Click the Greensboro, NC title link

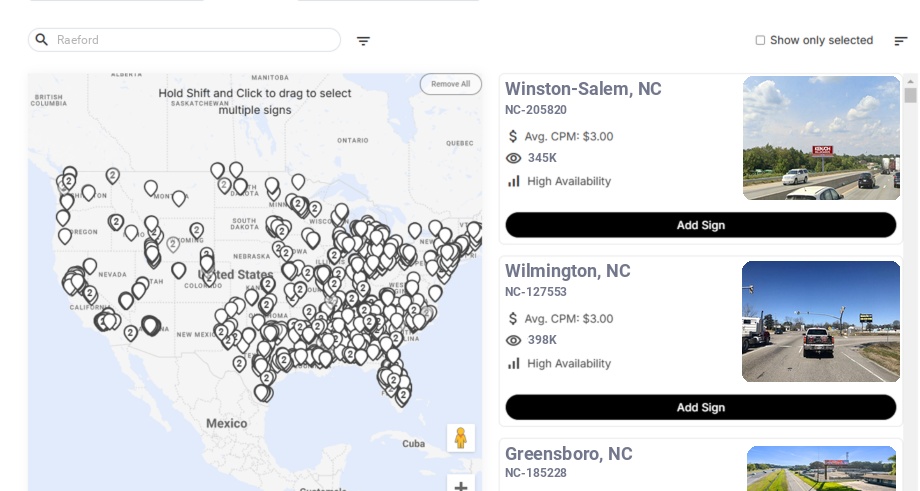coord(568,454)
